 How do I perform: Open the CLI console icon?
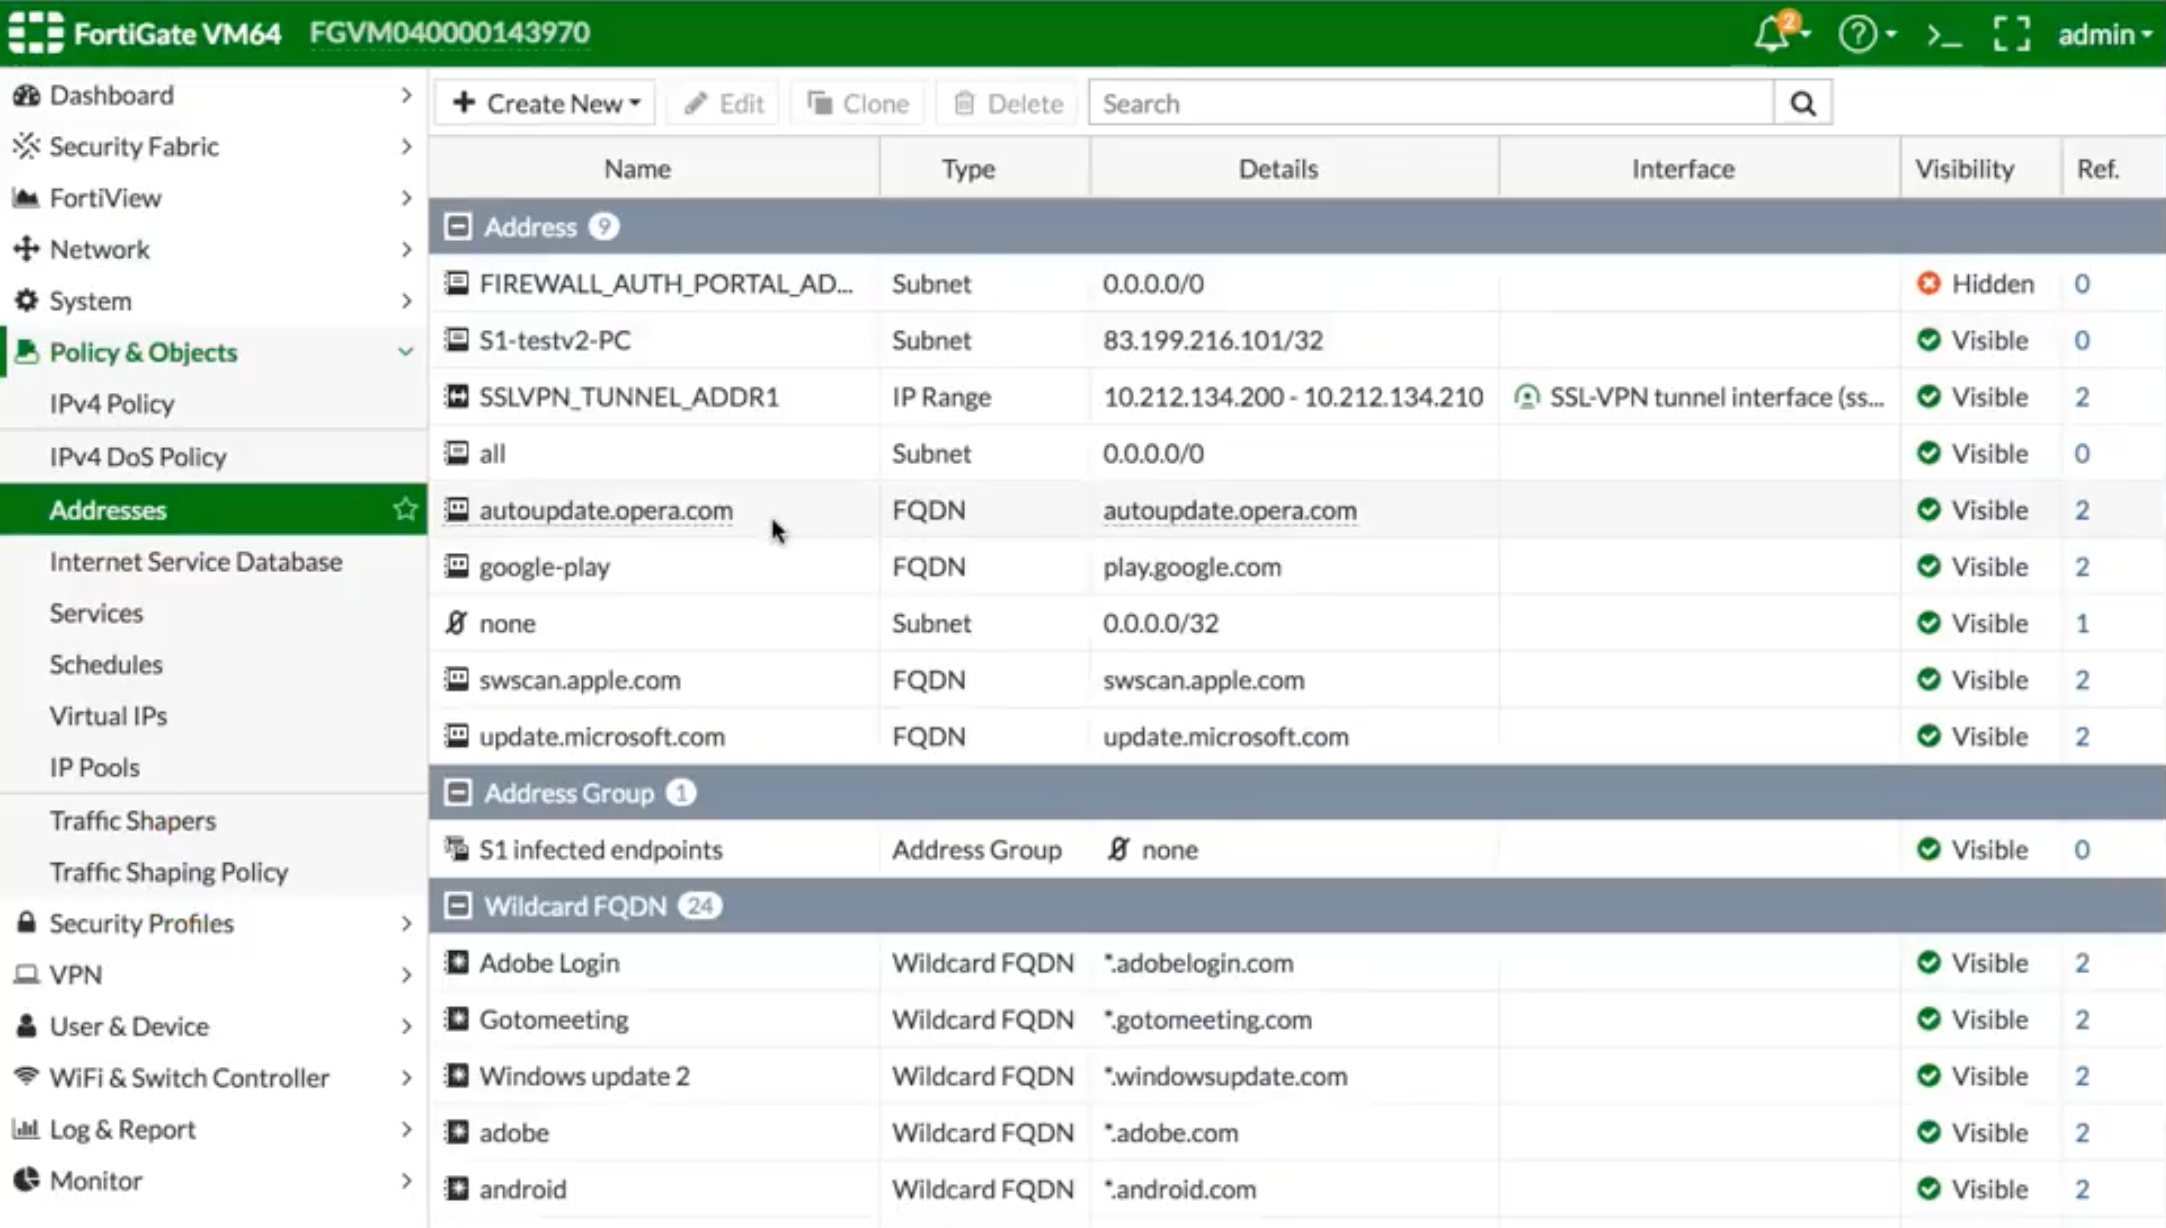1943,34
